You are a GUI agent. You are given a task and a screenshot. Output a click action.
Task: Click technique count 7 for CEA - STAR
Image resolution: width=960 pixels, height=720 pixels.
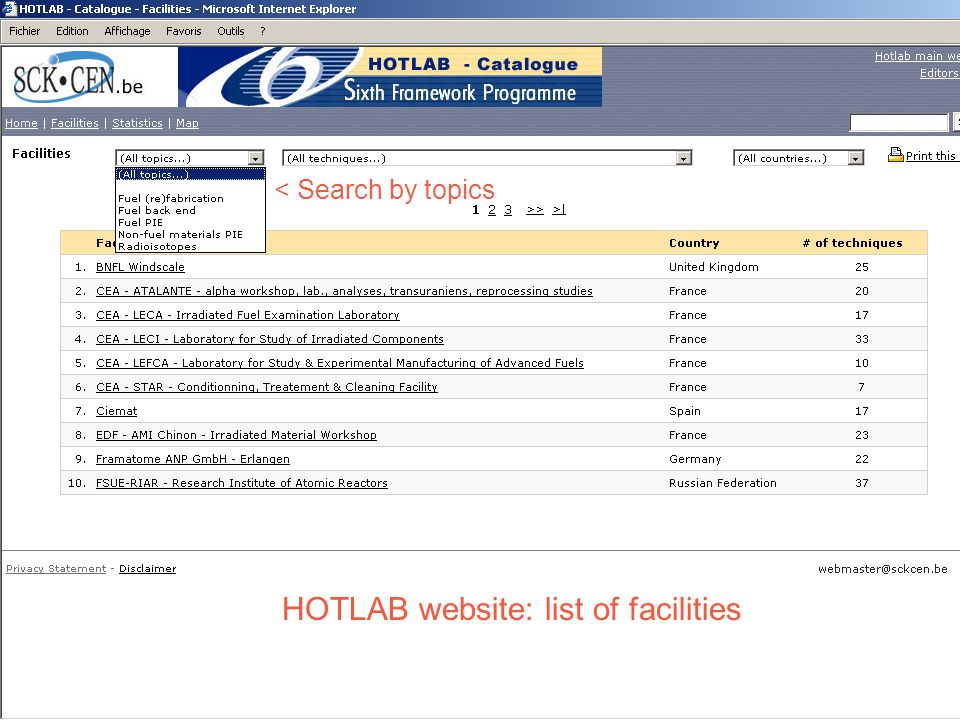[x=861, y=387]
